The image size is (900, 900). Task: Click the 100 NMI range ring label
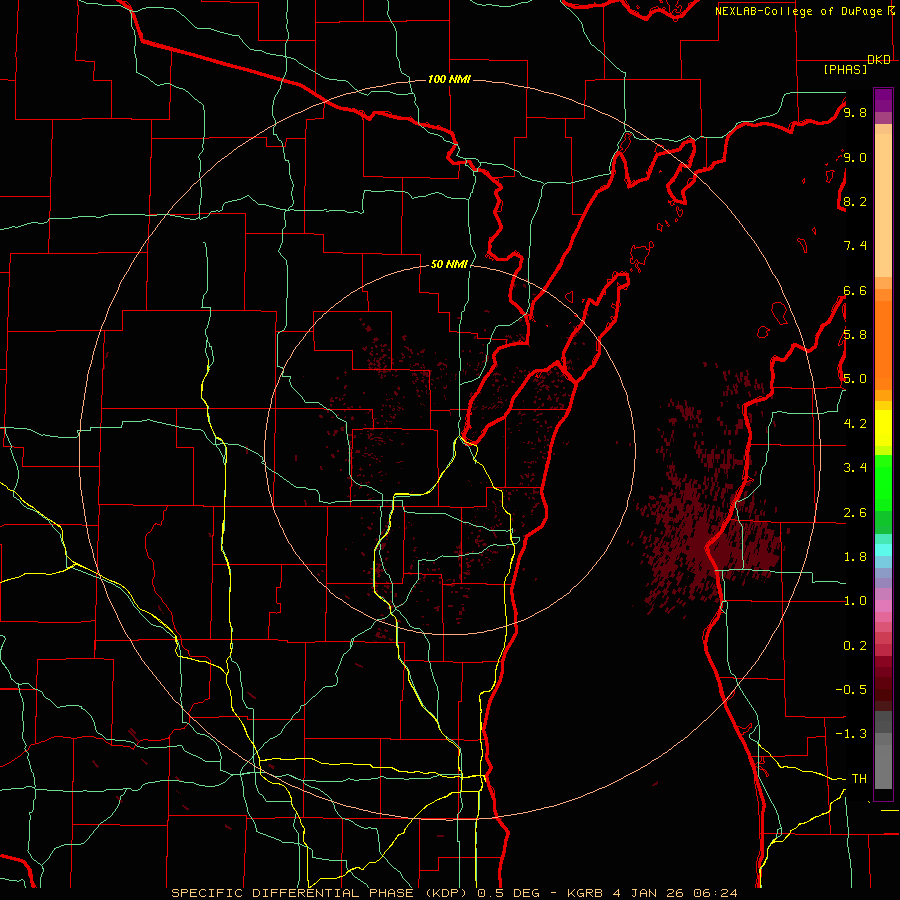pos(449,79)
